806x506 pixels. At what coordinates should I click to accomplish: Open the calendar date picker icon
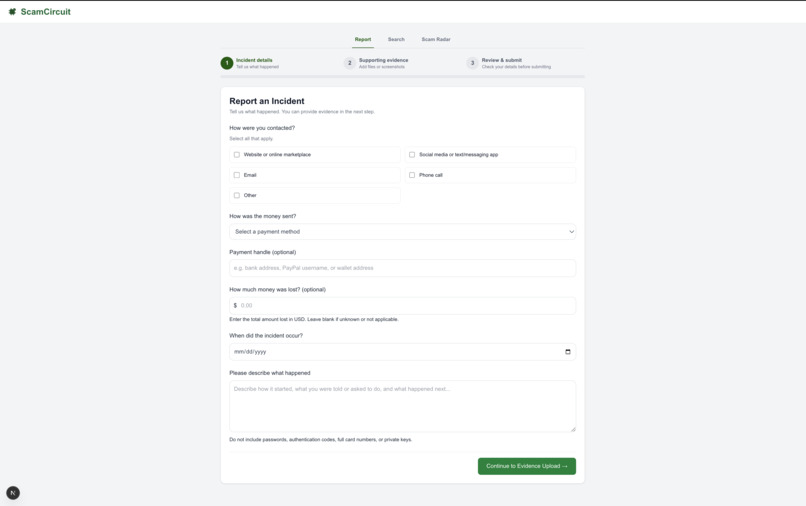click(x=568, y=352)
